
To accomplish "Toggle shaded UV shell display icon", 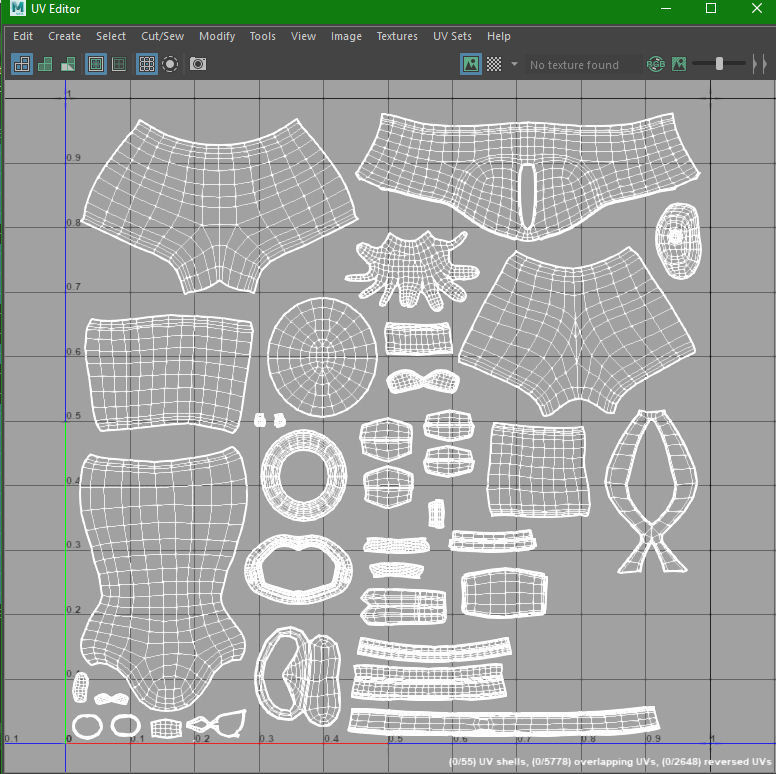I will pyautogui.click(x=45, y=64).
